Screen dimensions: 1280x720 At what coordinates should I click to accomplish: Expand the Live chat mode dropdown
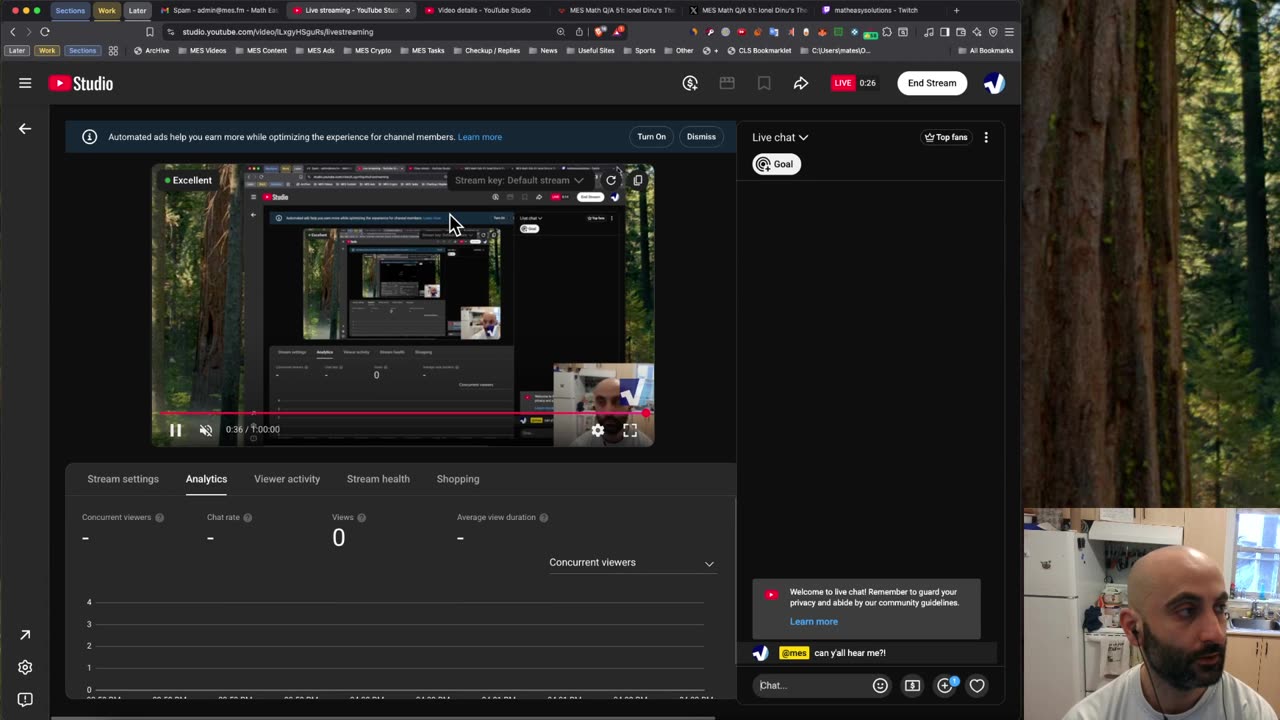(780, 137)
